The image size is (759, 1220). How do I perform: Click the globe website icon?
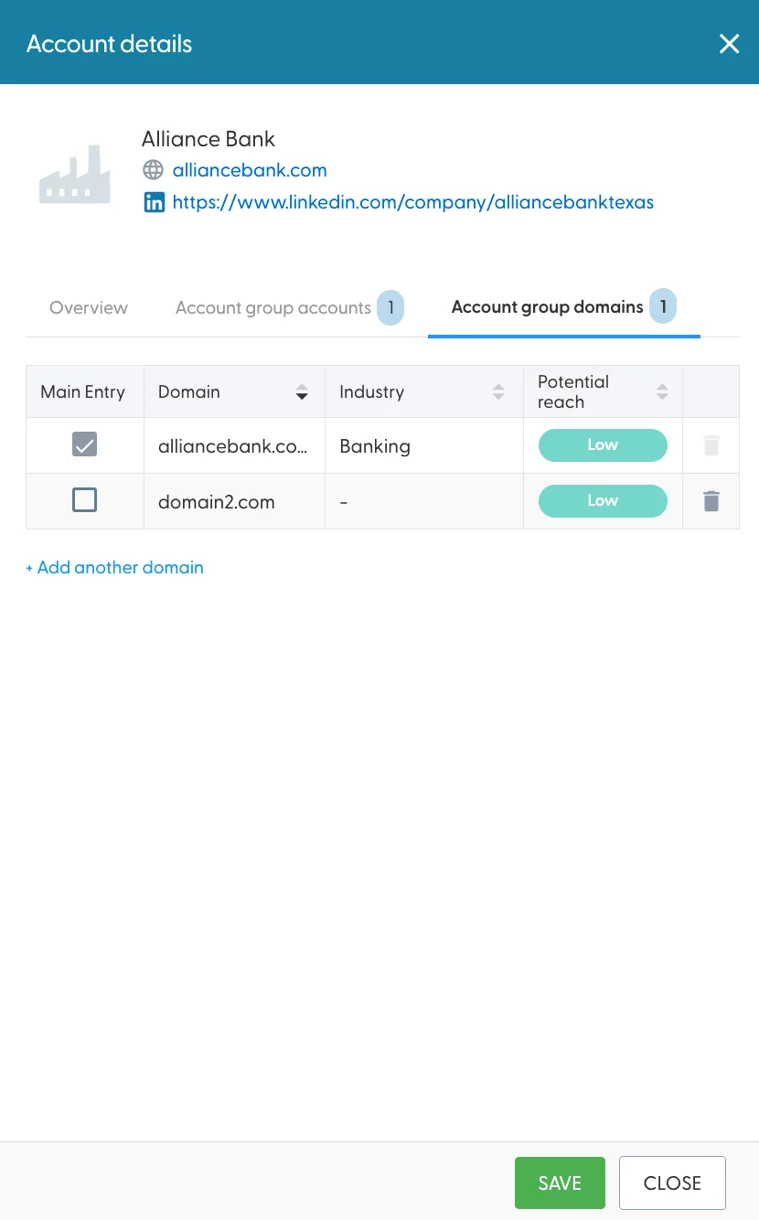(x=154, y=170)
